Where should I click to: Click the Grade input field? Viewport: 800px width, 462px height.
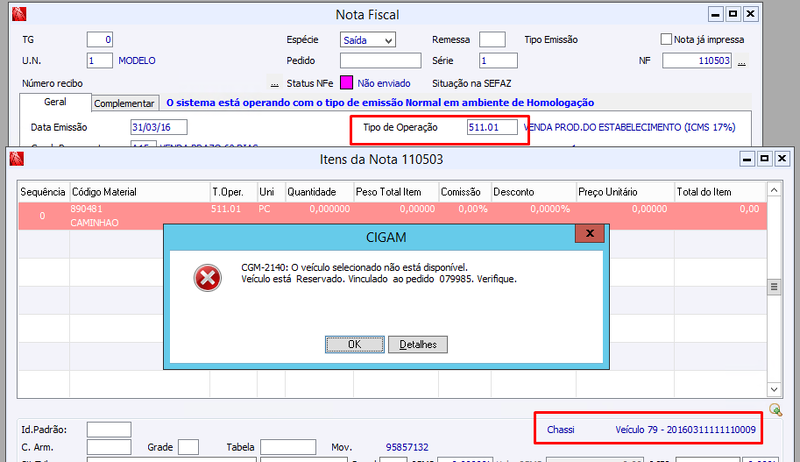(188, 447)
